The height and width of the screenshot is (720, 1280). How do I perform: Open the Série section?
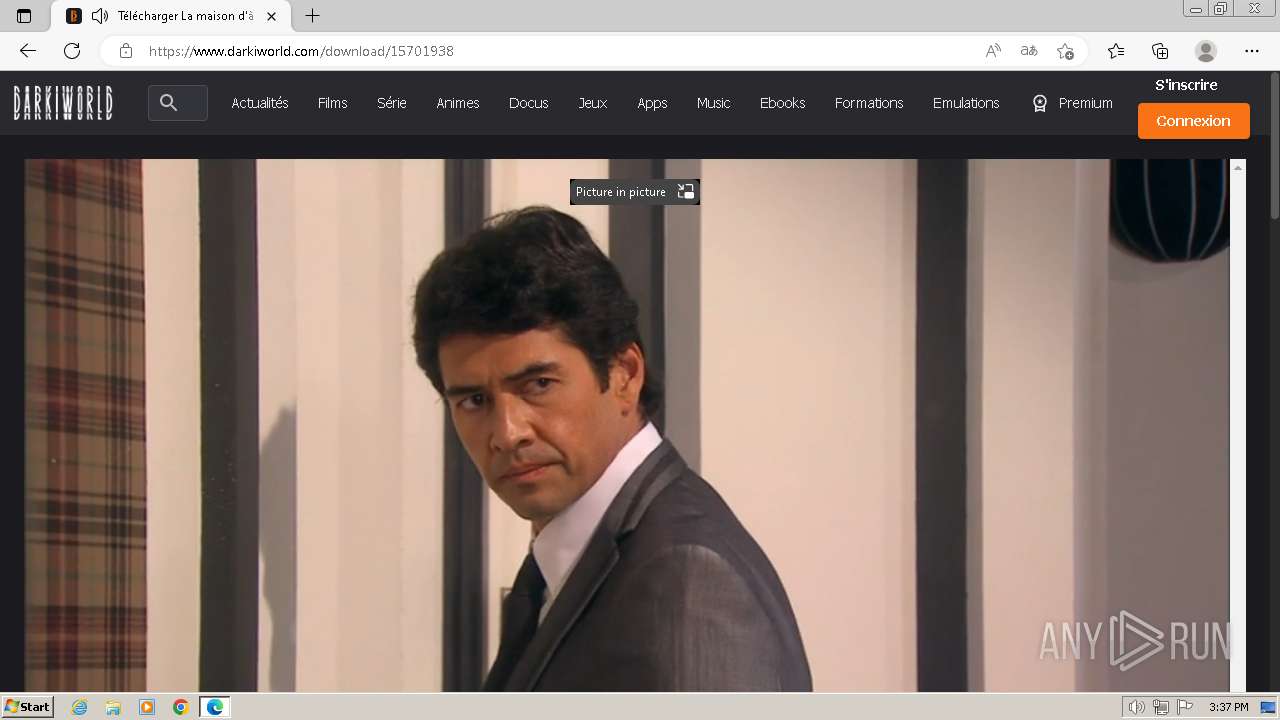pyautogui.click(x=392, y=103)
